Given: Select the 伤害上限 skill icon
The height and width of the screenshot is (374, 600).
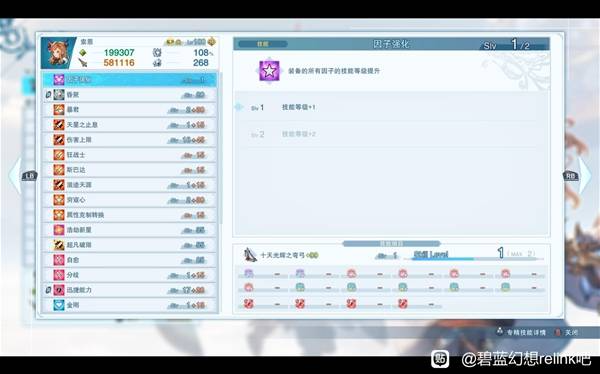Looking at the screenshot, I should click(x=59, y=140).
